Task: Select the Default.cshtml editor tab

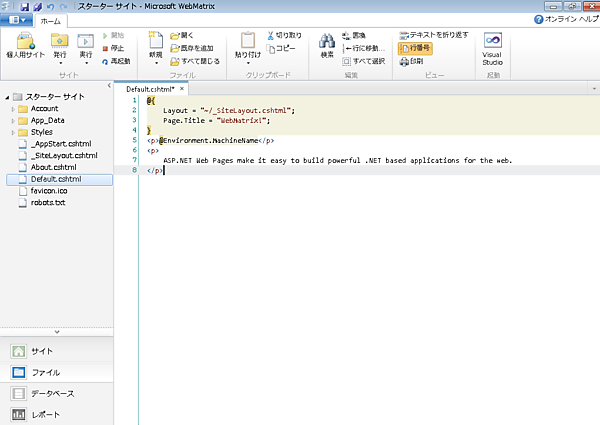Action: click(143, 88)
